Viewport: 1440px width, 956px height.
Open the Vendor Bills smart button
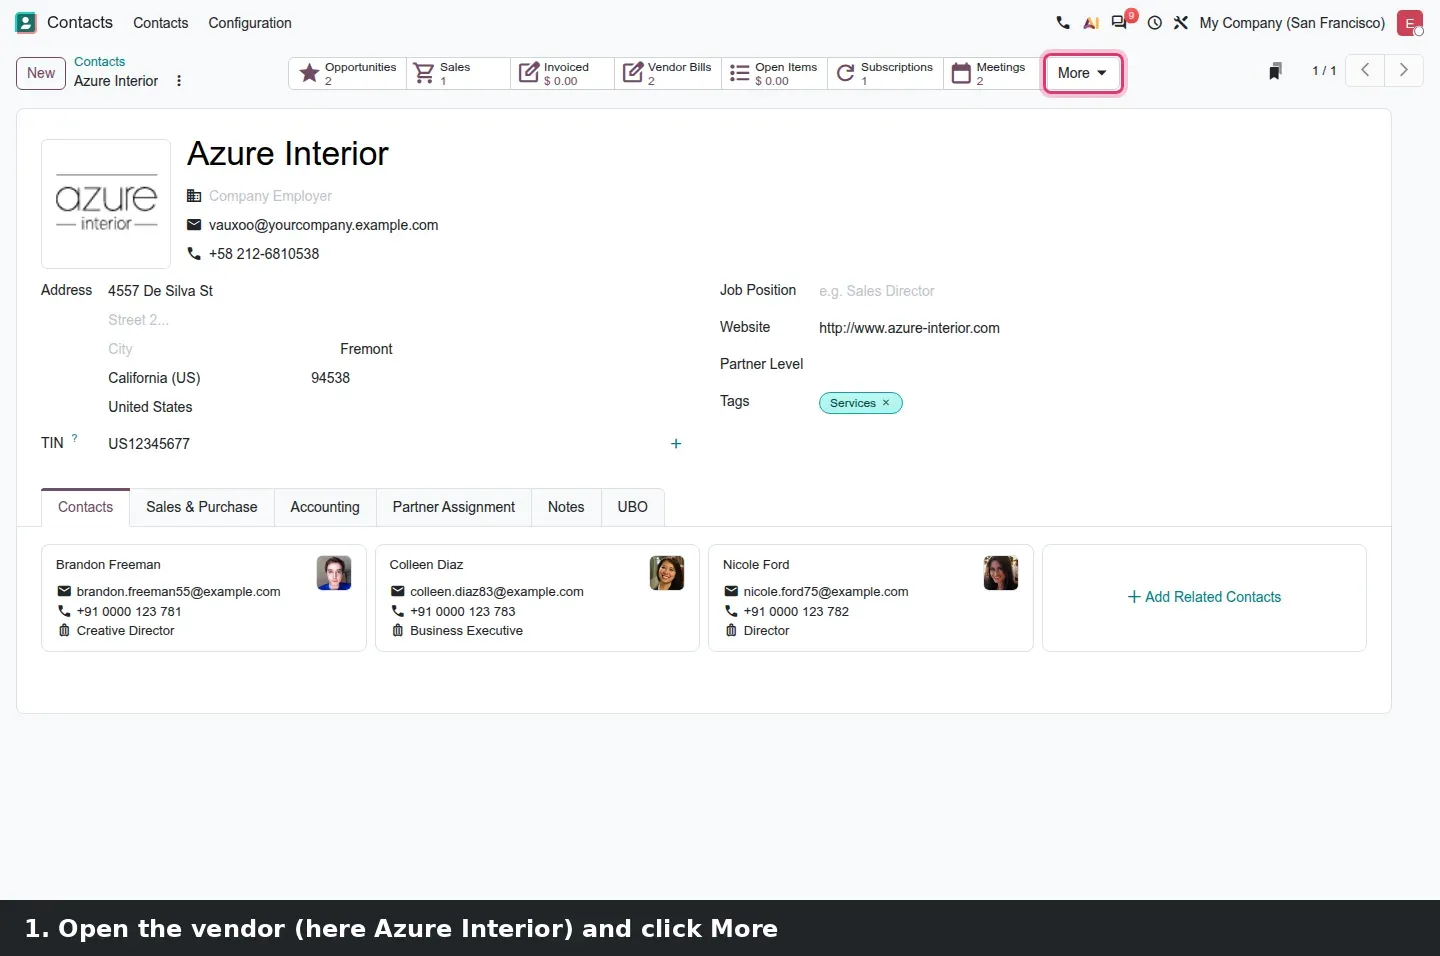668,73
